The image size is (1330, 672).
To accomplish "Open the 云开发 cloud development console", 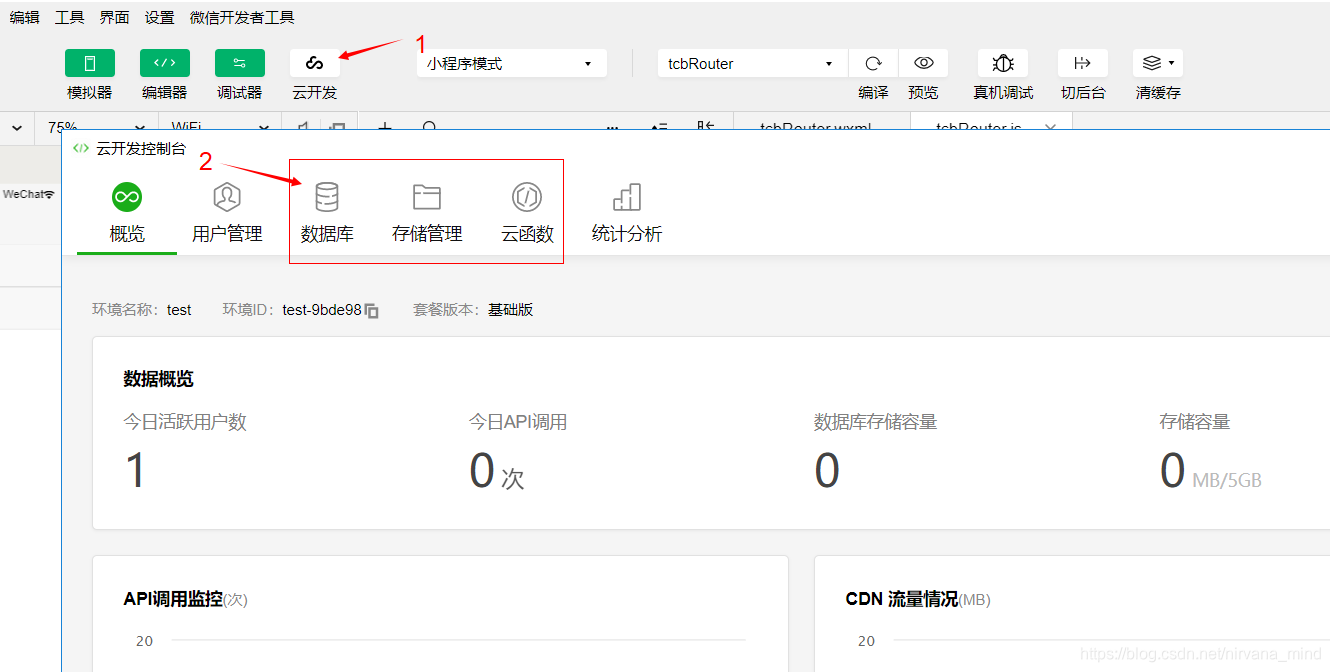I will (315, 63).
